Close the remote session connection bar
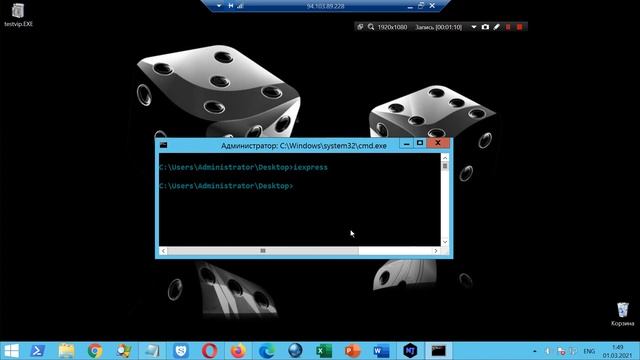 pos(432,6)
